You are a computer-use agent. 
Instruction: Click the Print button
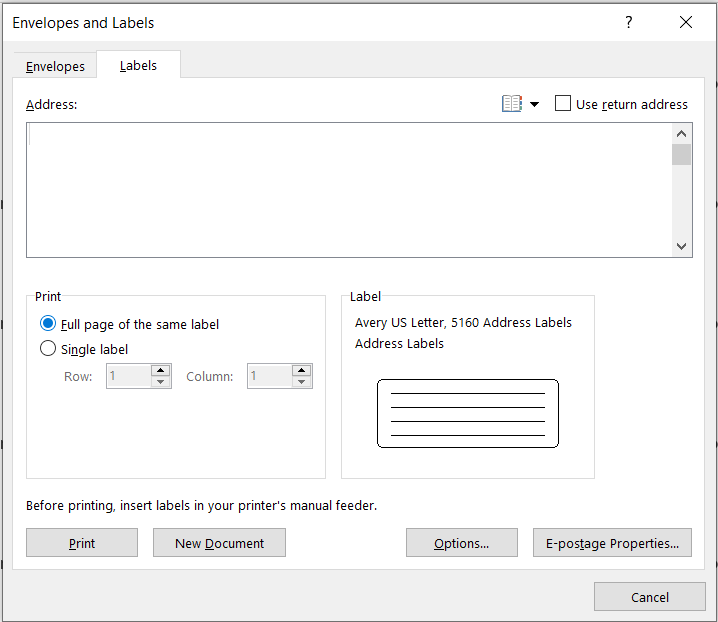point(82,543)
